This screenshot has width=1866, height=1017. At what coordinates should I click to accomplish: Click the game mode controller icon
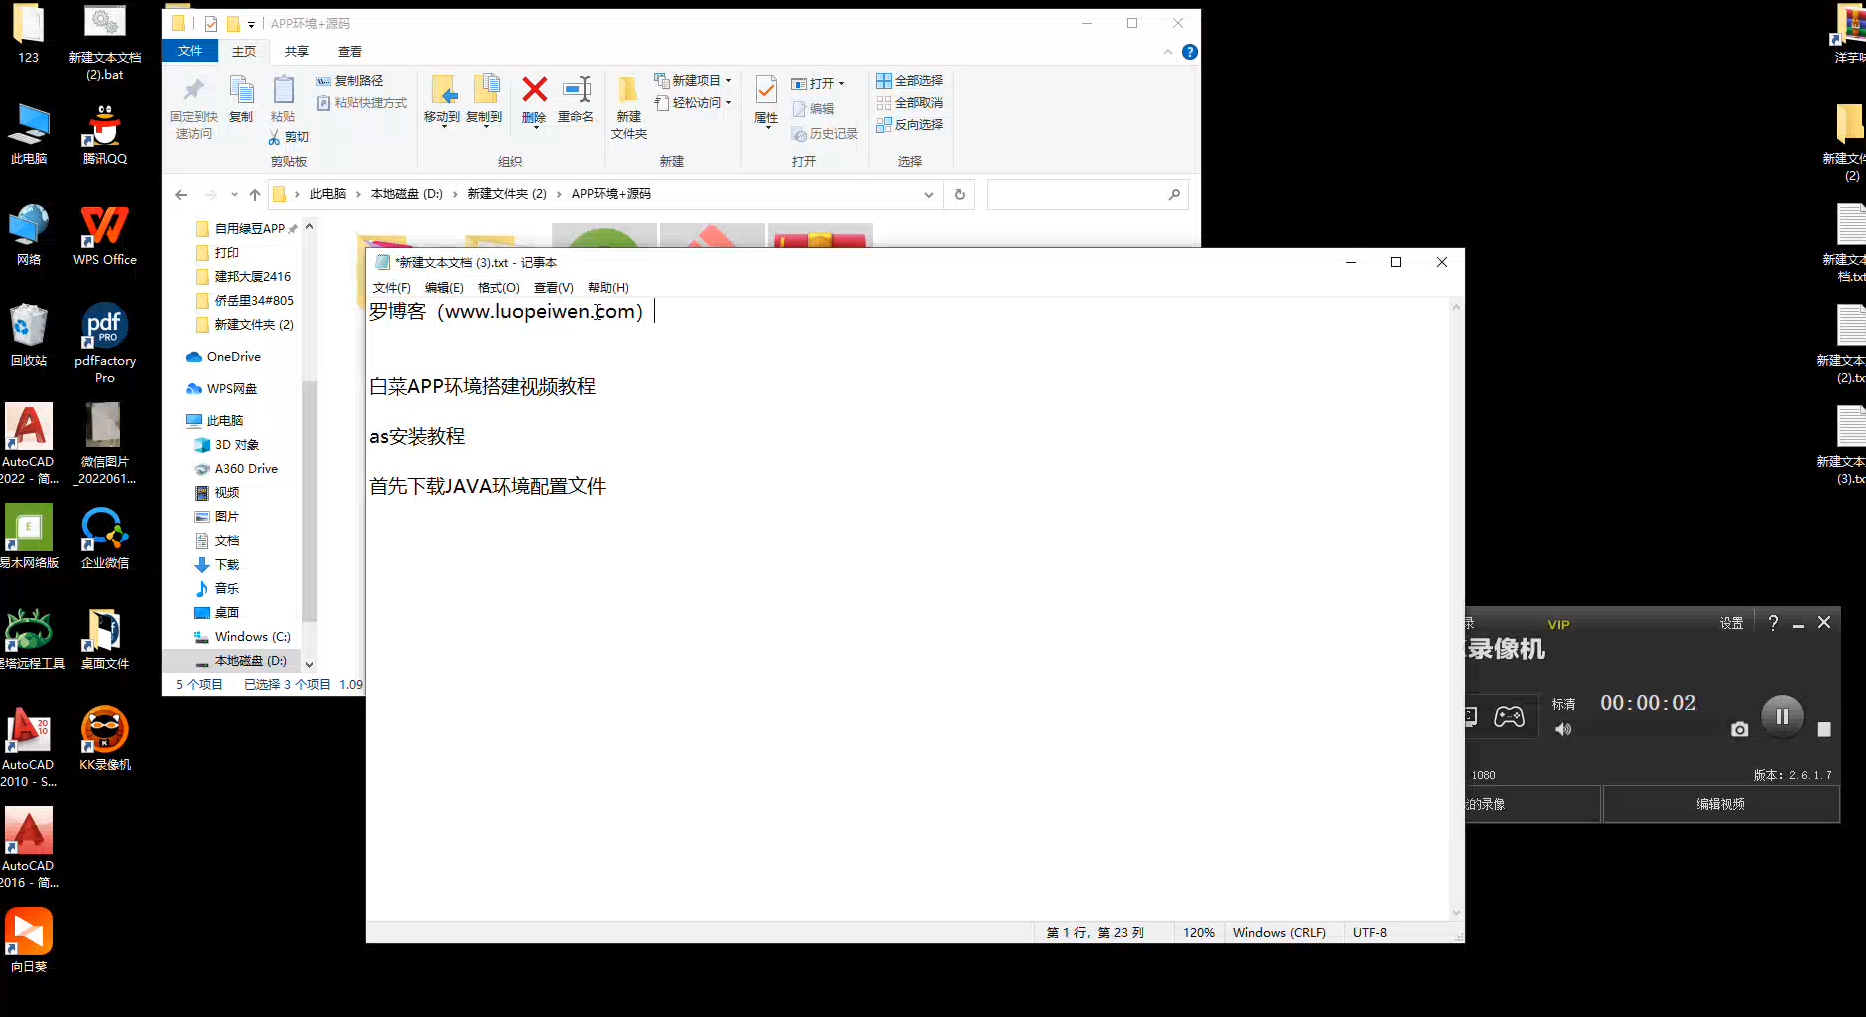[x=1509, y=716]
